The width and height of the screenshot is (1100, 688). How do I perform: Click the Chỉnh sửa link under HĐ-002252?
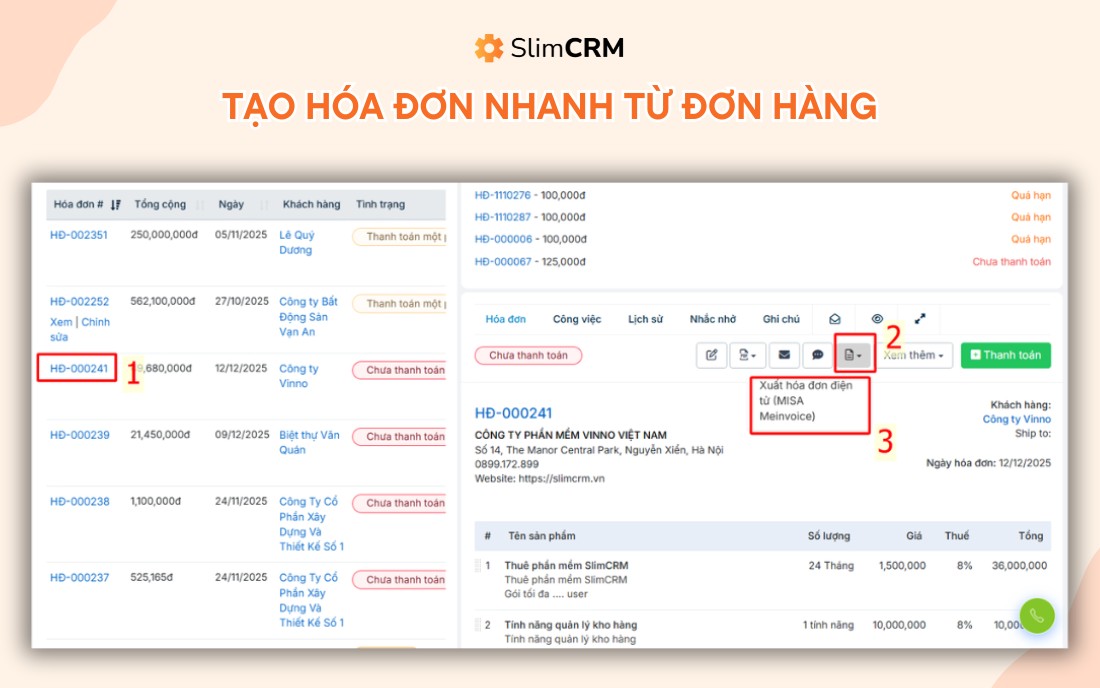point(95,322)
